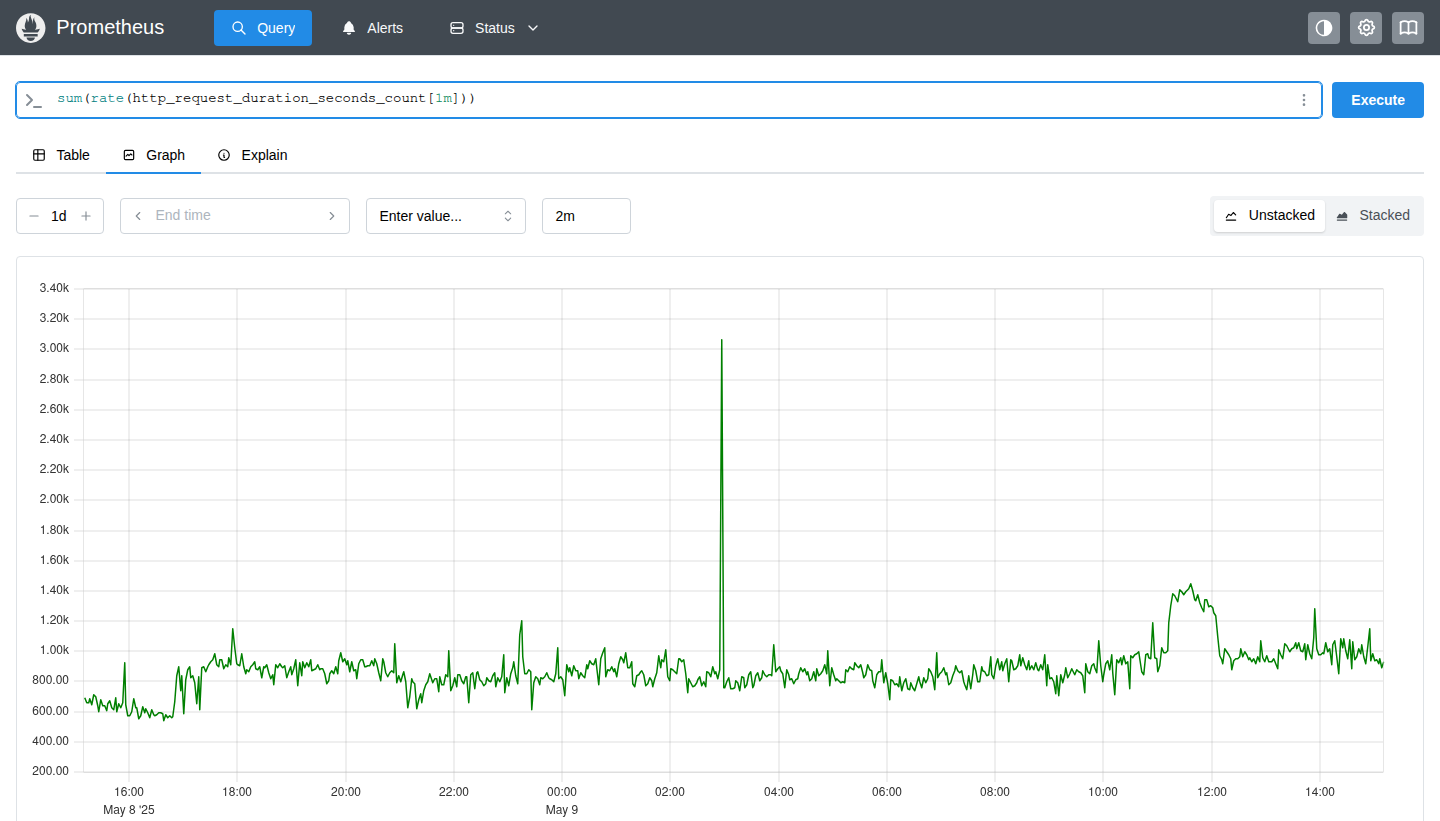Click the PromQL expression input field

coord(668,100)
